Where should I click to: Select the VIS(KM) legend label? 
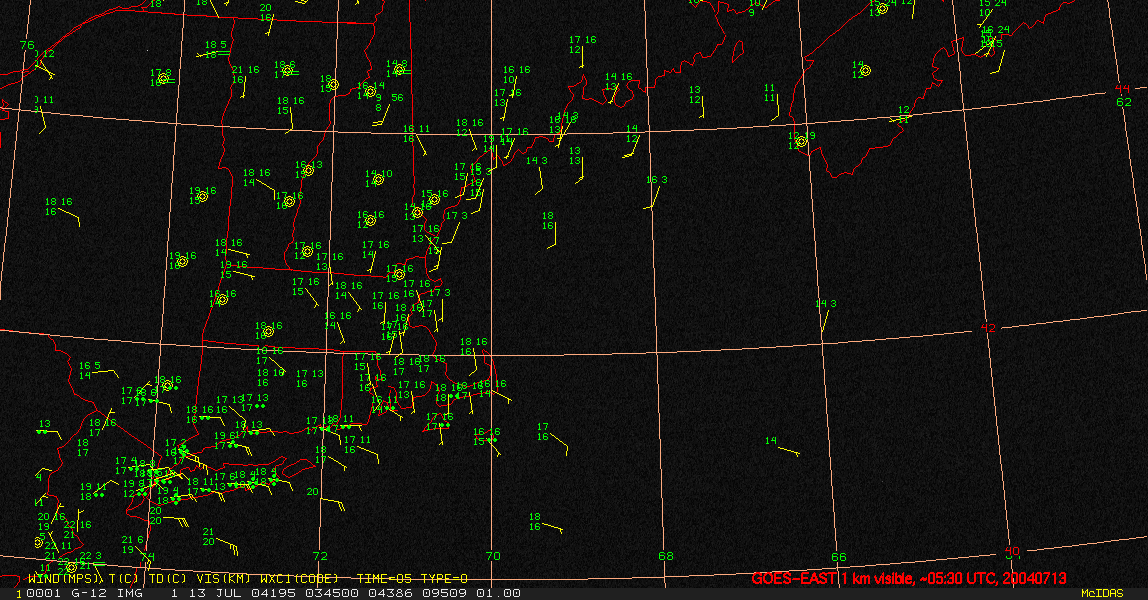(x=223, y=579)
